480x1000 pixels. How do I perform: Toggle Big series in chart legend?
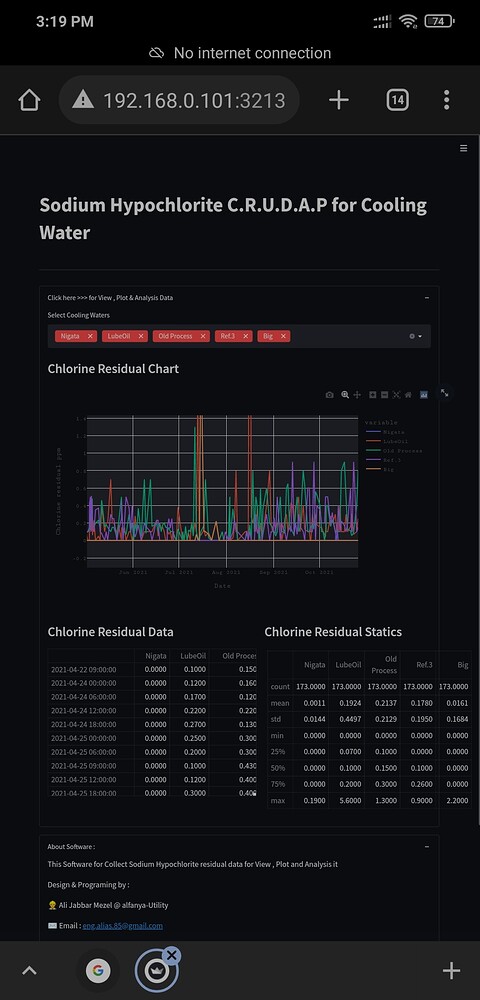pos(381,469)
